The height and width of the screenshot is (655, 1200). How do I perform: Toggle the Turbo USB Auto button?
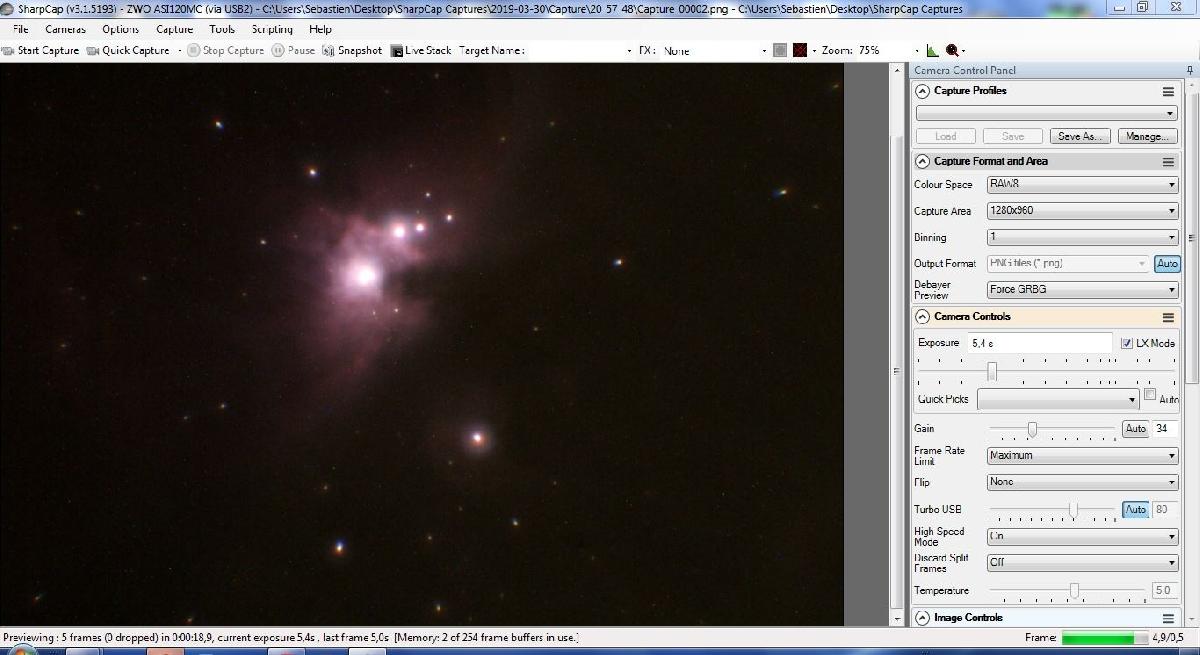point(1135,510)
